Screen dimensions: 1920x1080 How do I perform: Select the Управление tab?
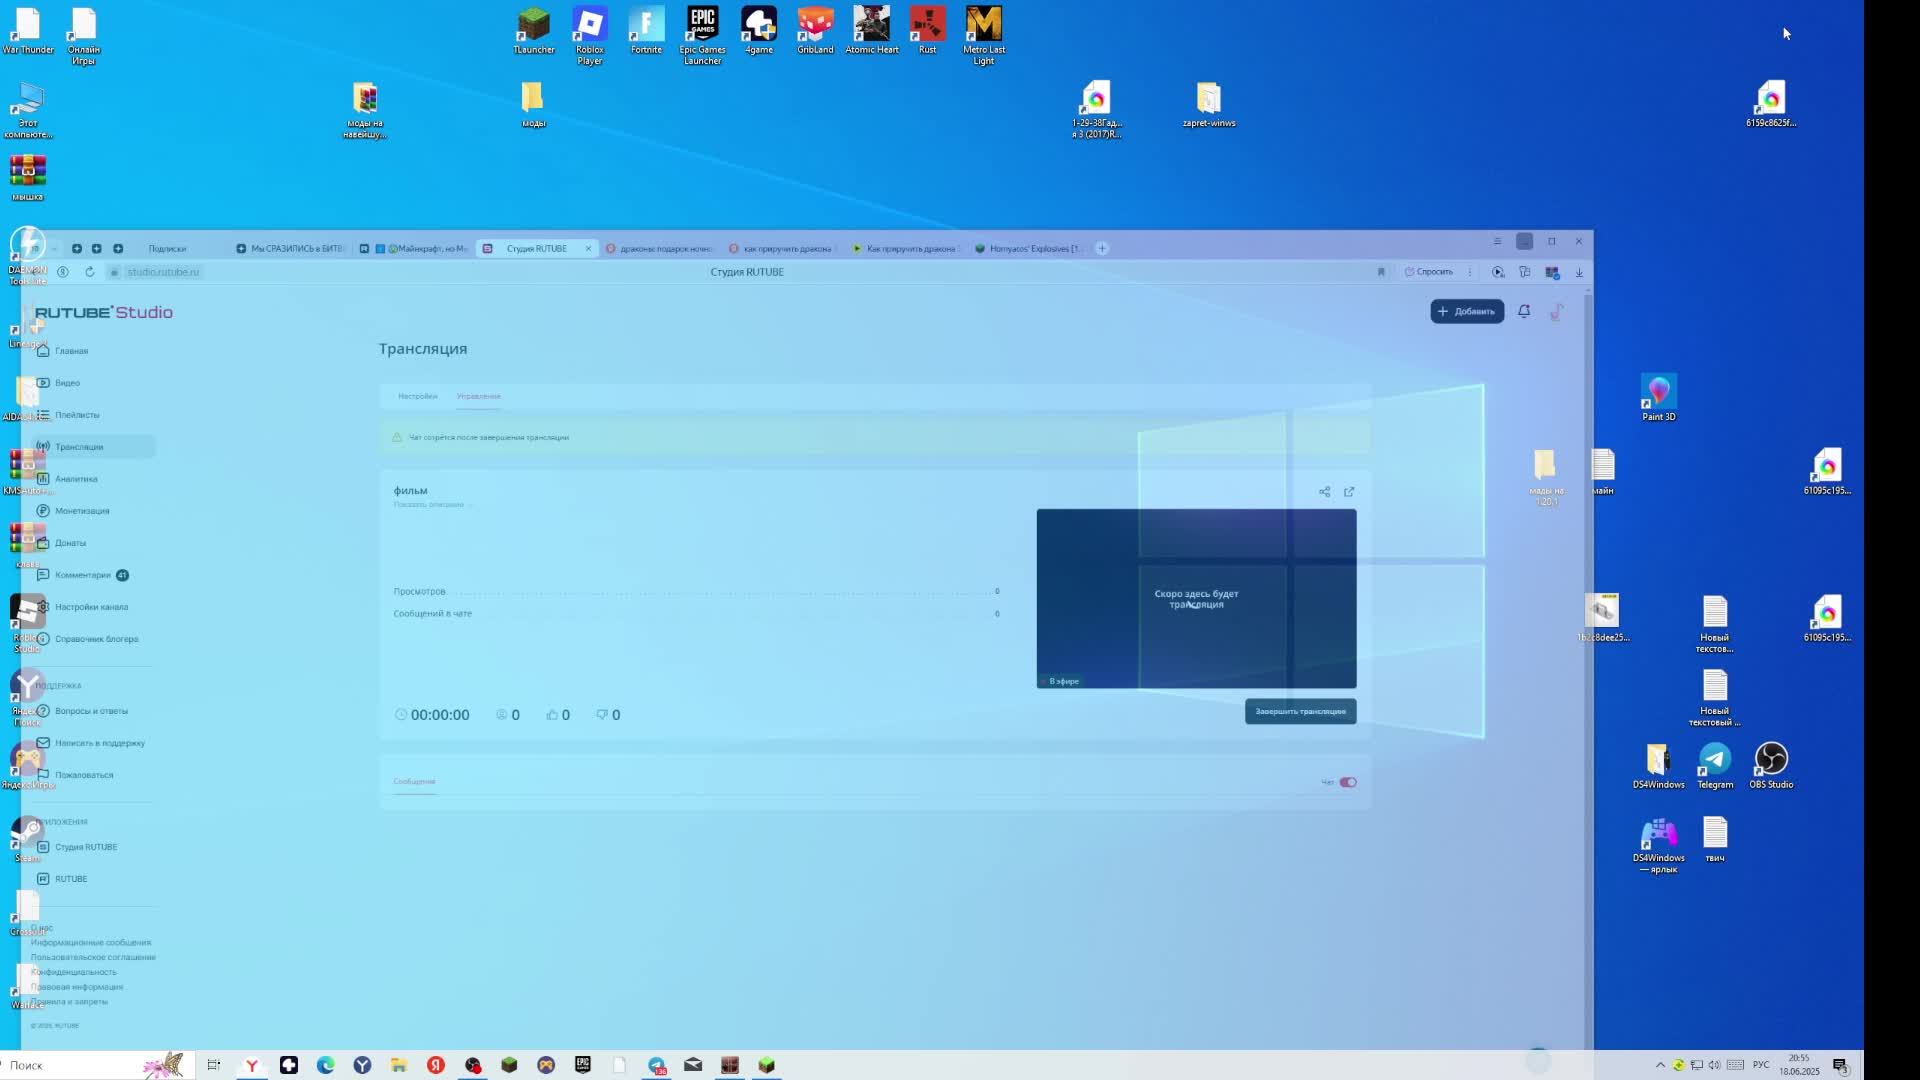[478, 396]
